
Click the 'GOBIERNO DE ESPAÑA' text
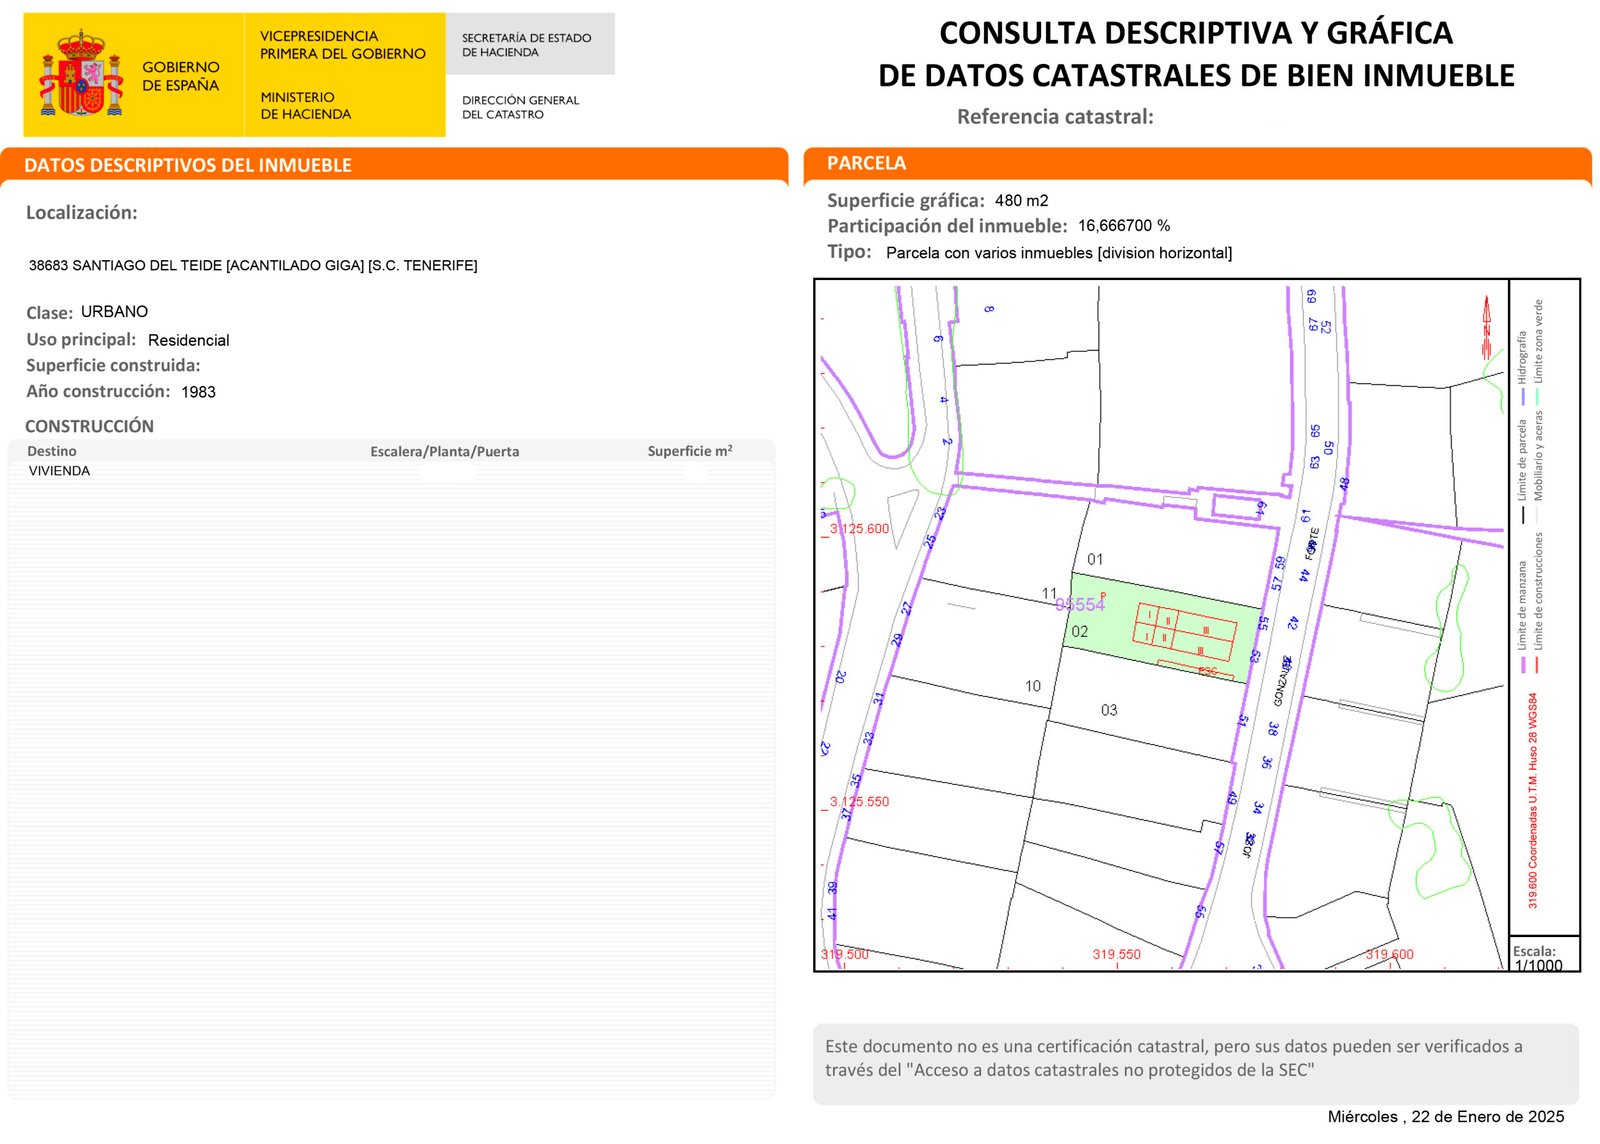click(x=180, y=76)
